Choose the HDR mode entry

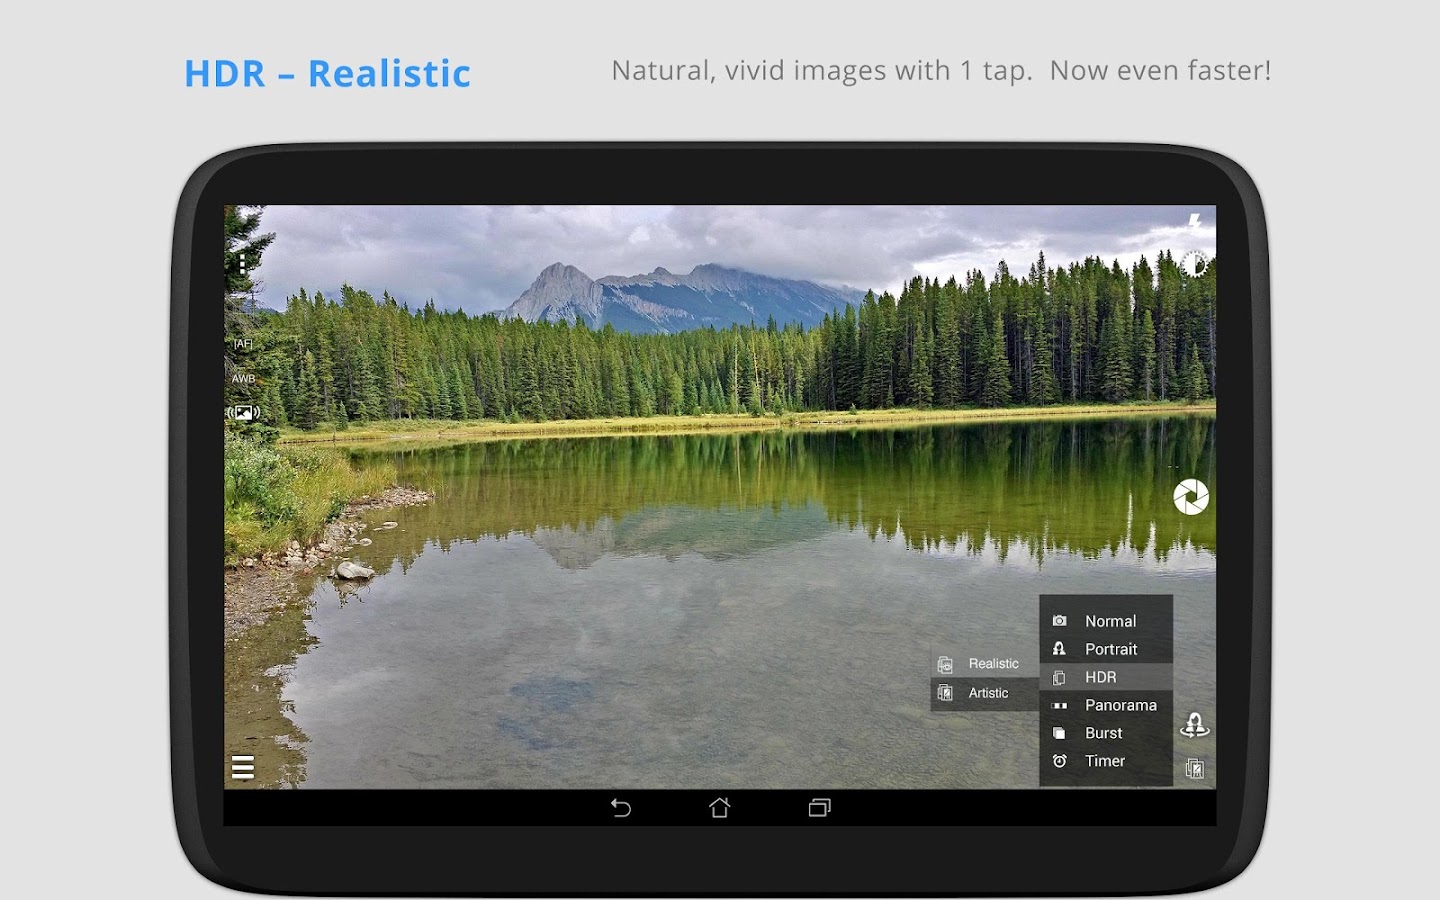tap(1106, 677)
